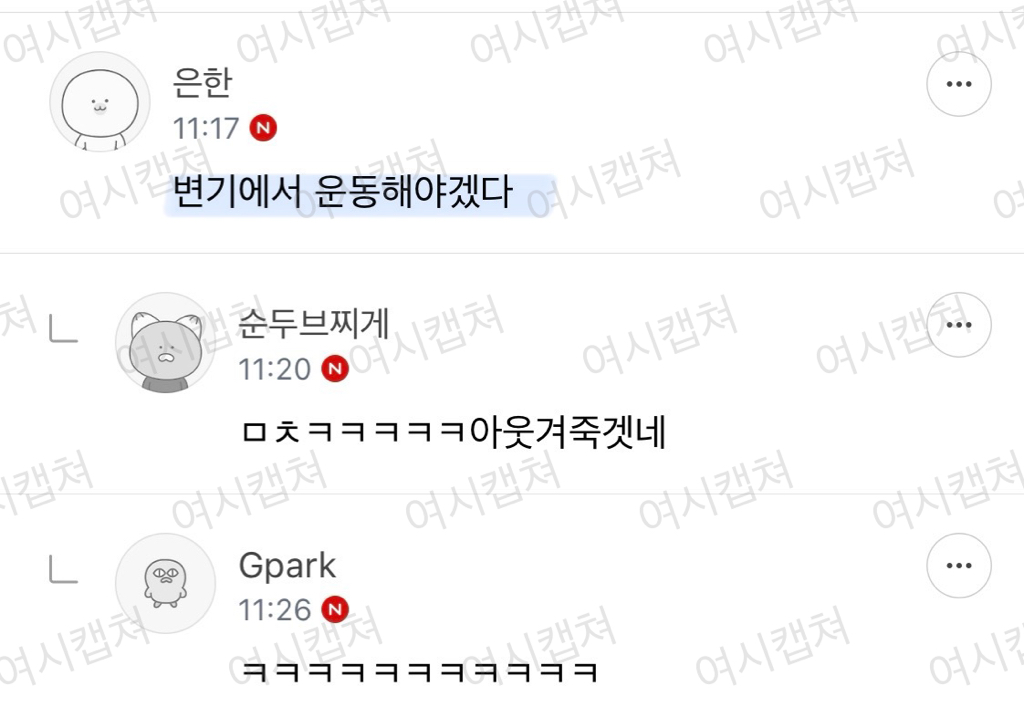Screen dimensions: 1024x728
Task: Open the profile of username 순두브찌게
Action: pyautogui.click(x=313, y=324)
